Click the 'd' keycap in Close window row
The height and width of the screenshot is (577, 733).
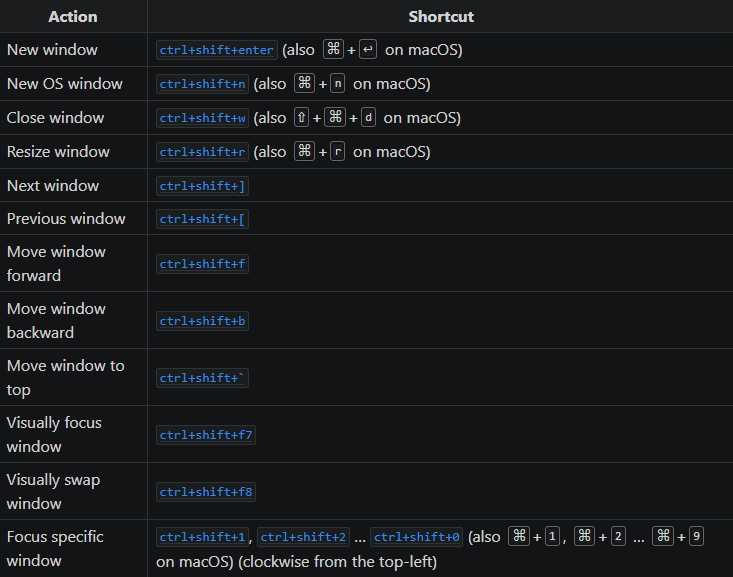368,118
